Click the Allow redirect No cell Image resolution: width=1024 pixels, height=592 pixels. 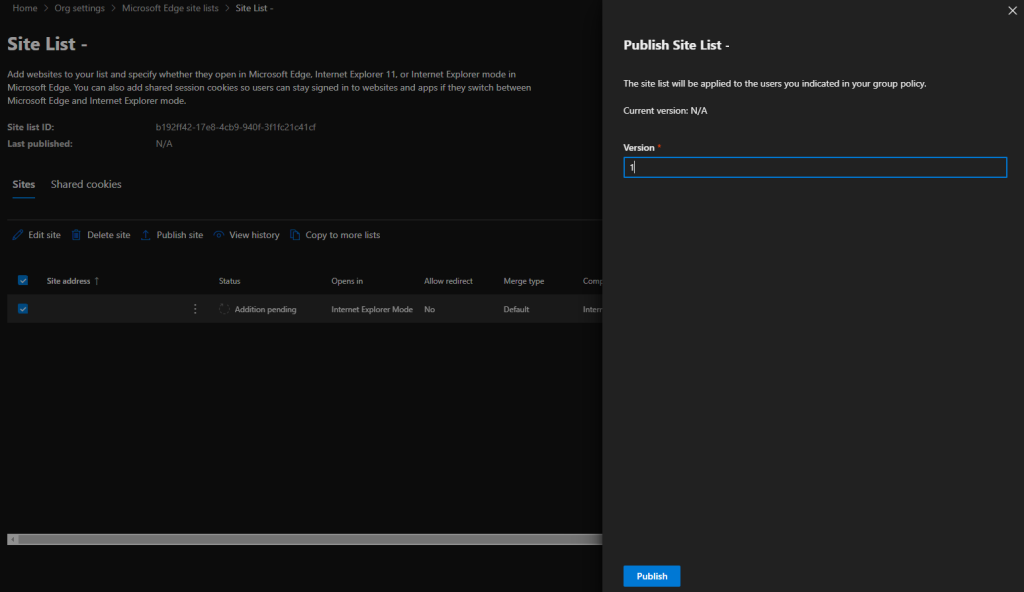point(429,309)
